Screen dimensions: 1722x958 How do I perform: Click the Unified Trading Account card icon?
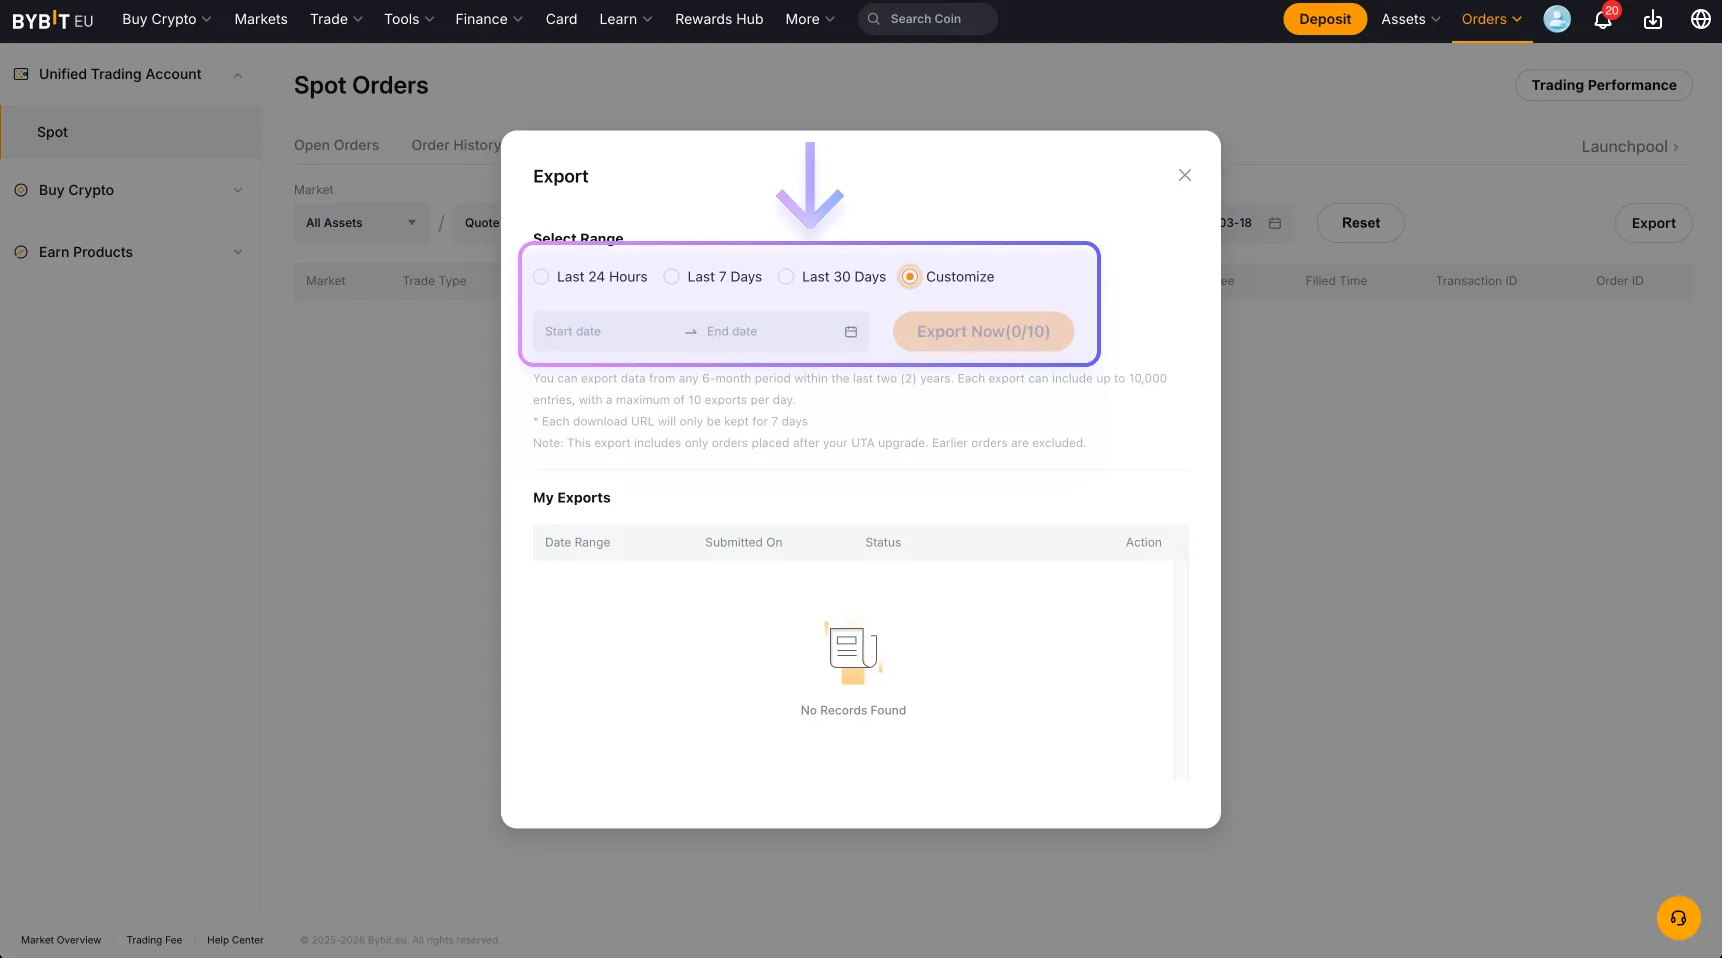click(21, 73)
